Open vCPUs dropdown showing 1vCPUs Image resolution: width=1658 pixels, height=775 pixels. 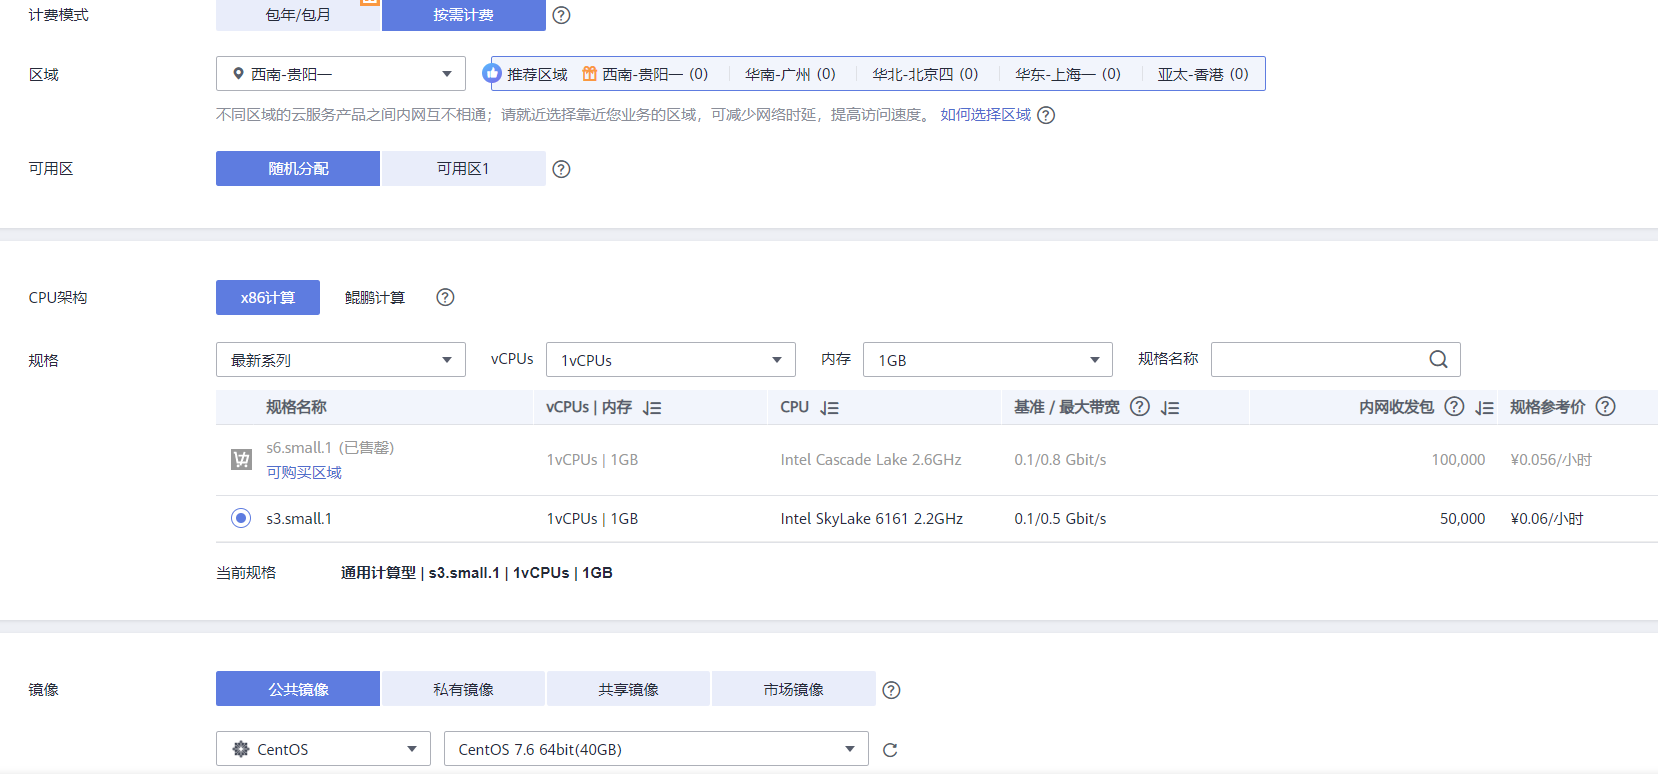point(671,360)
